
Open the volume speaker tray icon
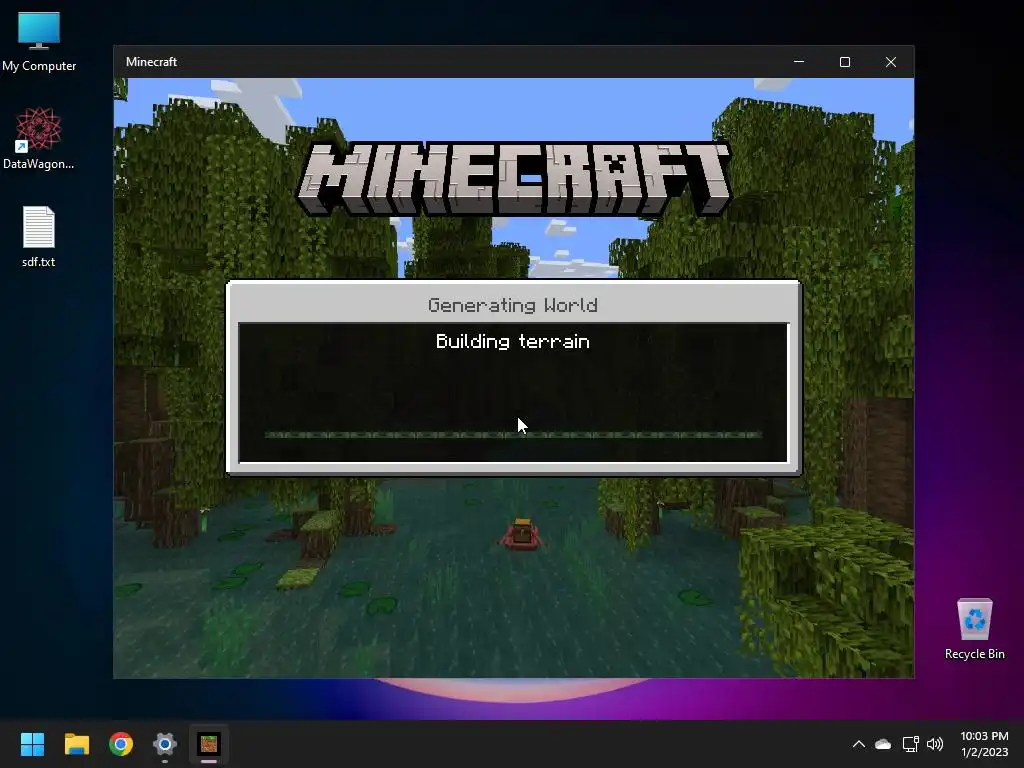click(935, 744)
